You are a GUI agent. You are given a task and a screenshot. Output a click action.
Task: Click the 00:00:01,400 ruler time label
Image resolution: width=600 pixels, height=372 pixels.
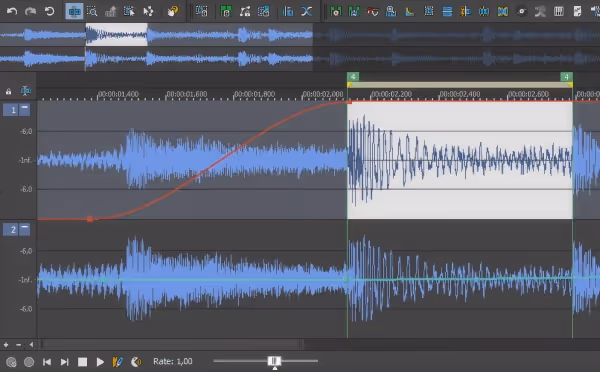click(x=118, y=94)
